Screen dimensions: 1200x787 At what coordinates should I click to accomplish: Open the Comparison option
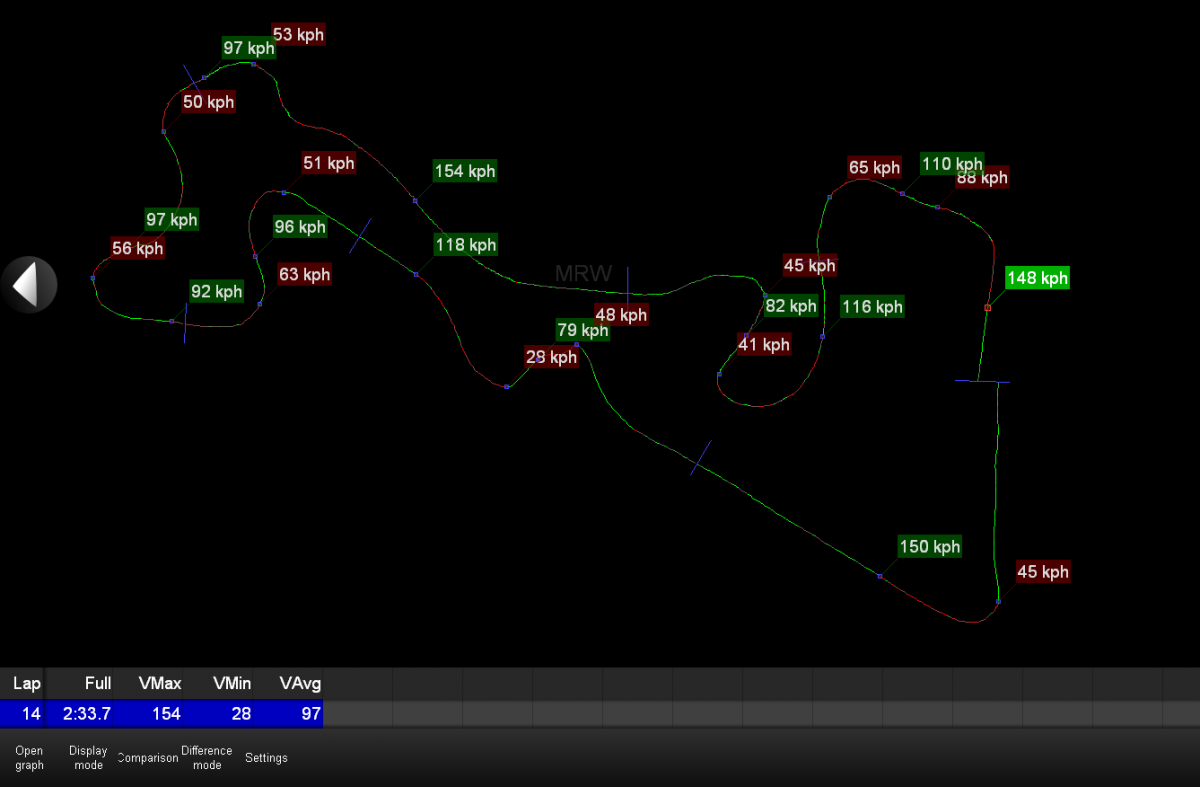[x=148, y=758]
